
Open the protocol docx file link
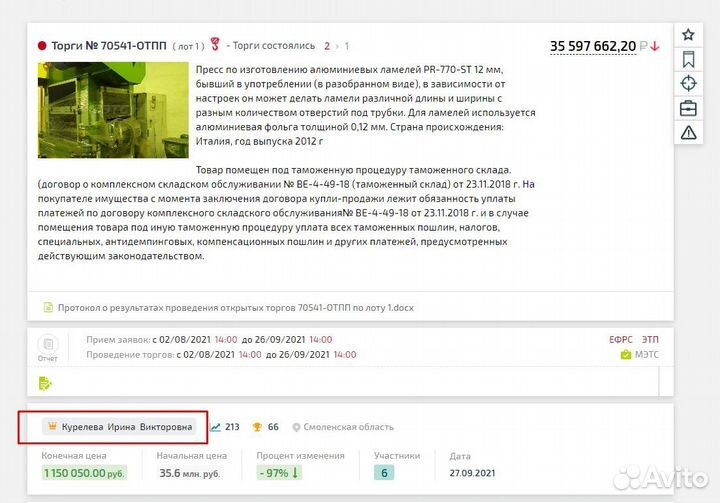click(236, 308)
